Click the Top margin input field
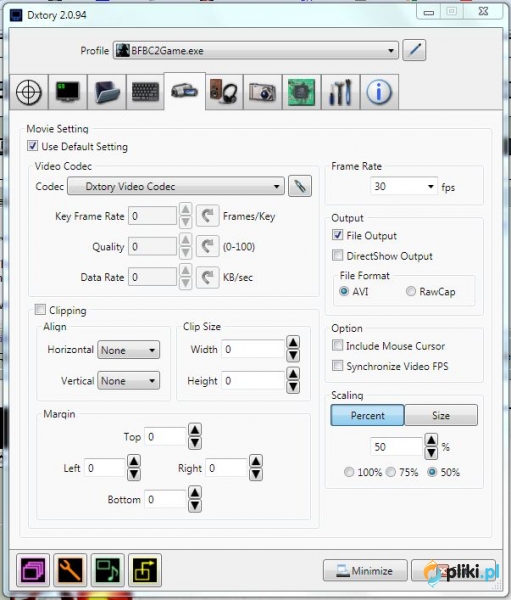This screenshot has width=511, height=600. (165, 436)
